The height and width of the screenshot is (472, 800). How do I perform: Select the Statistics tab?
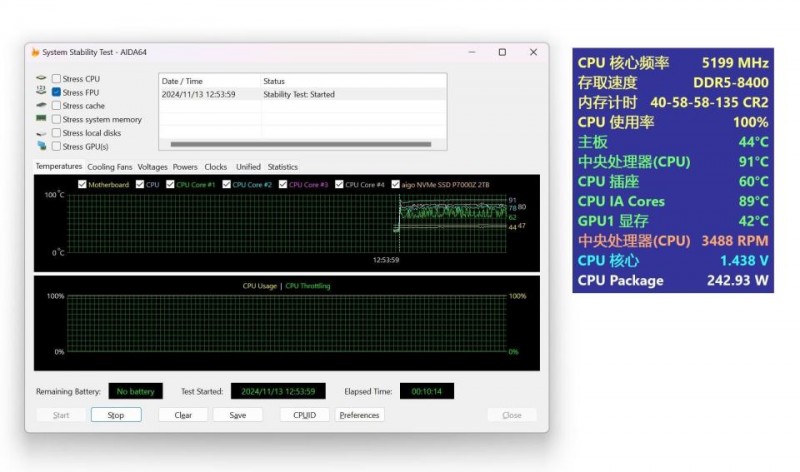tap(282, 167)
